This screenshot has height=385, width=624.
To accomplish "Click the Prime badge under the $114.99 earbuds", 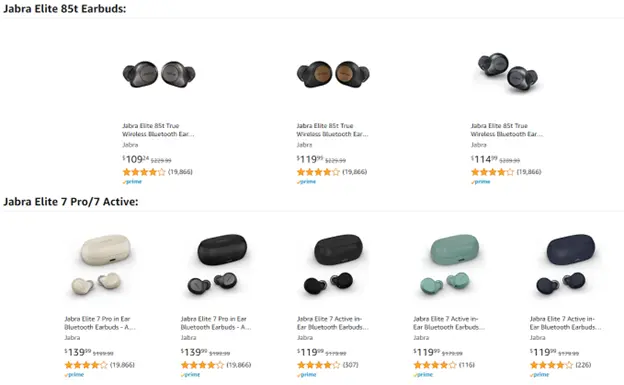I will coord(480,182).
